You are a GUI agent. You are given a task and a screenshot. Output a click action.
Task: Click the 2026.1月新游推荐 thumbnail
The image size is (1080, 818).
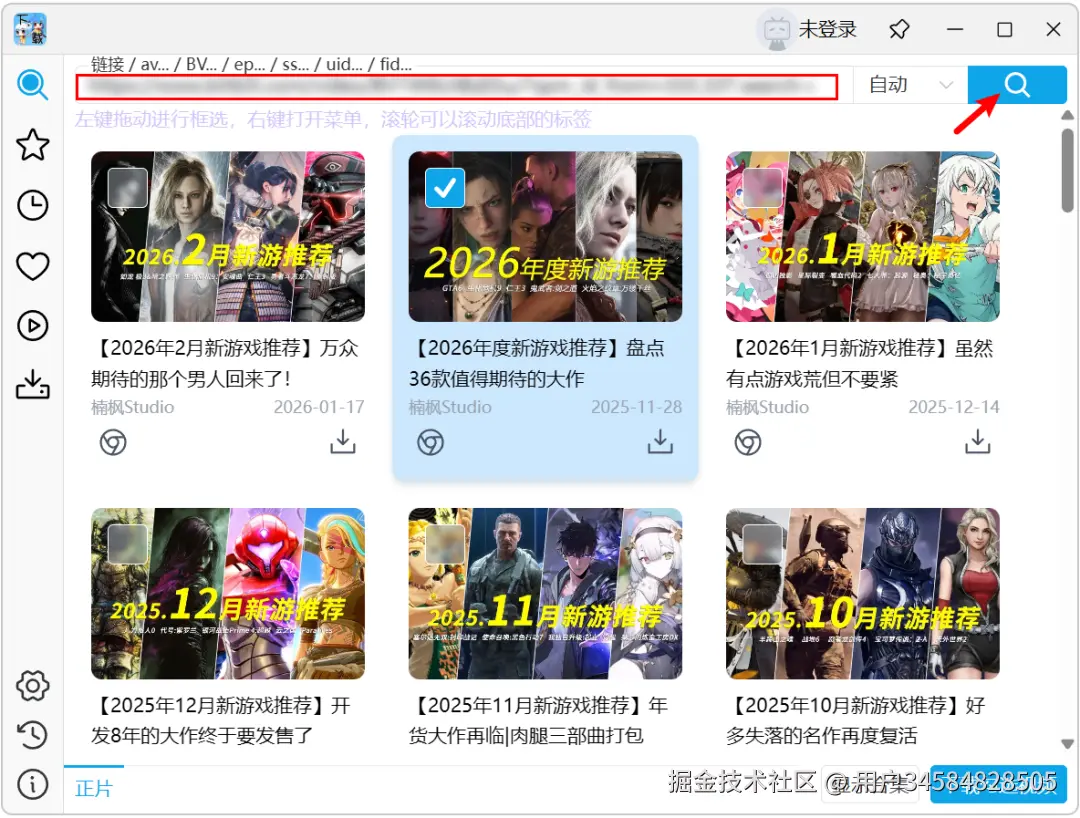[x=862, y=237]
